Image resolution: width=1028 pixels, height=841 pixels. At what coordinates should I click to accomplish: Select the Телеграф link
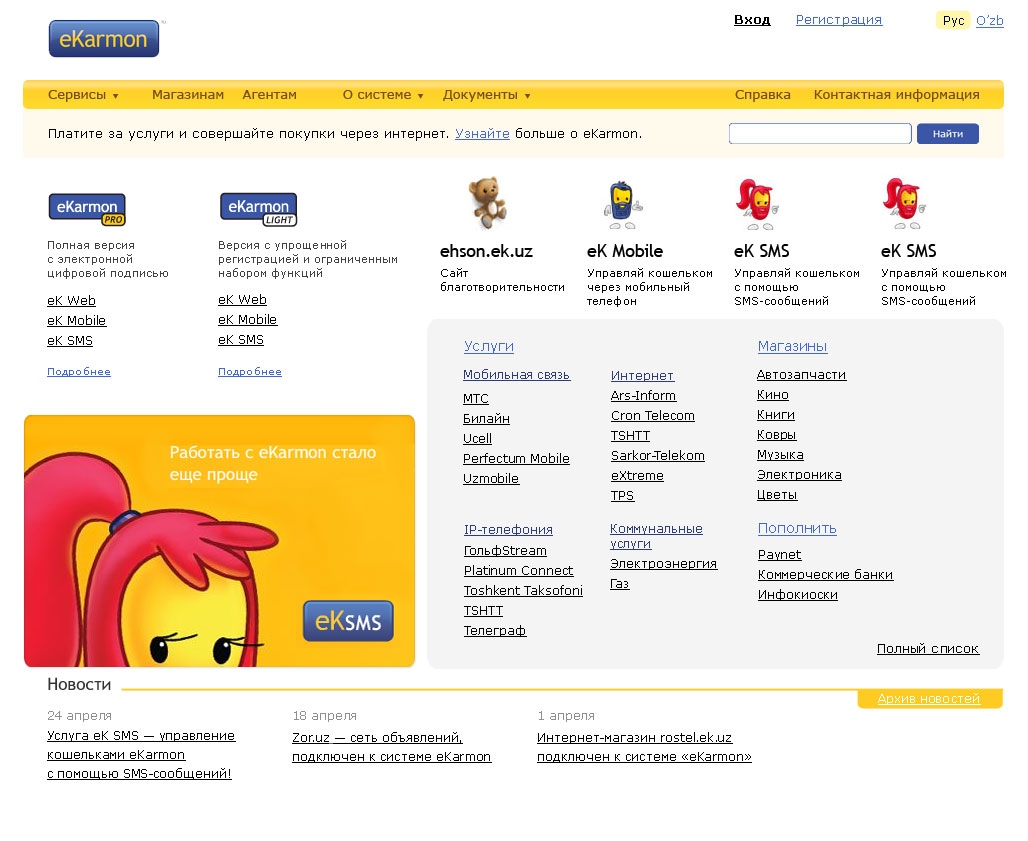click(x=494, y=631)
